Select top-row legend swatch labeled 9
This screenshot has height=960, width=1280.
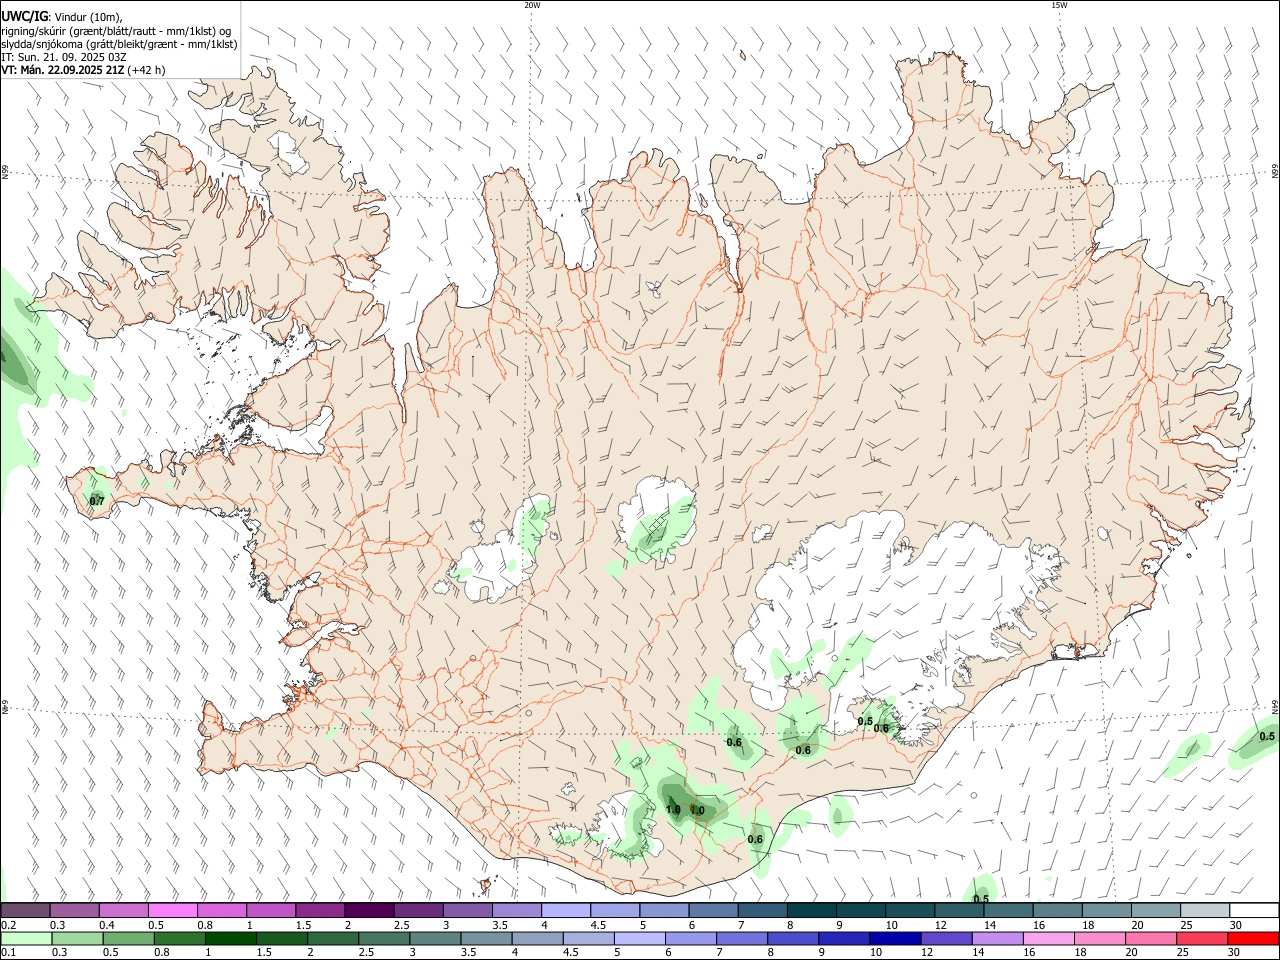coord(861,911)
